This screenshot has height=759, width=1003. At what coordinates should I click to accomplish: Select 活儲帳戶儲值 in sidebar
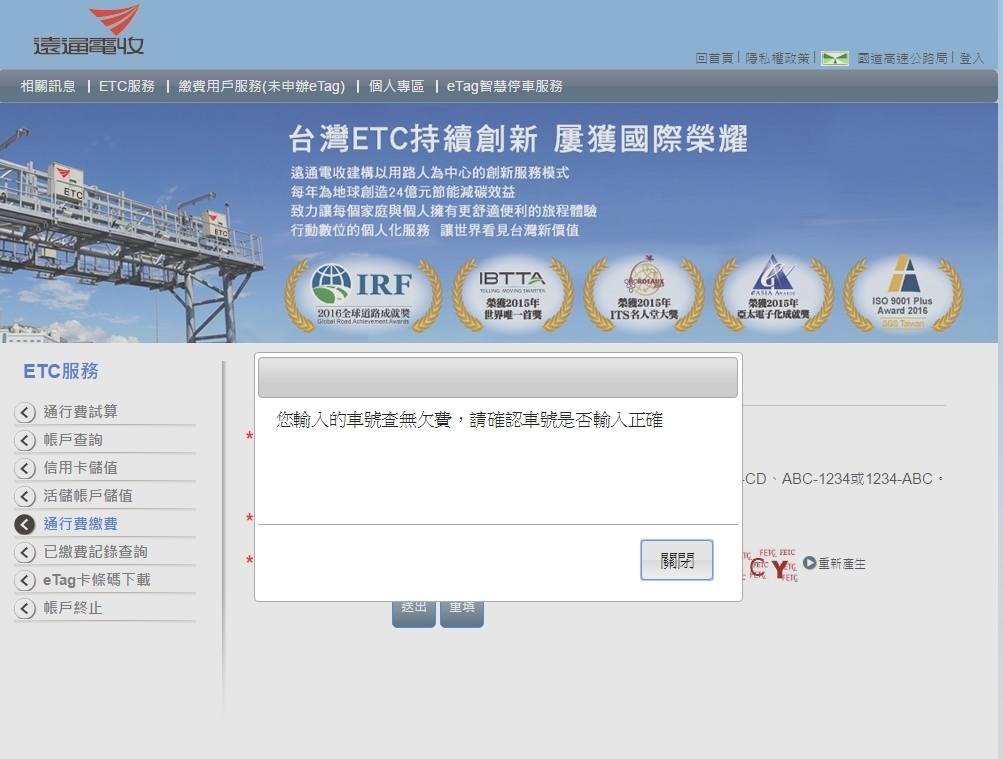point(88,497)
